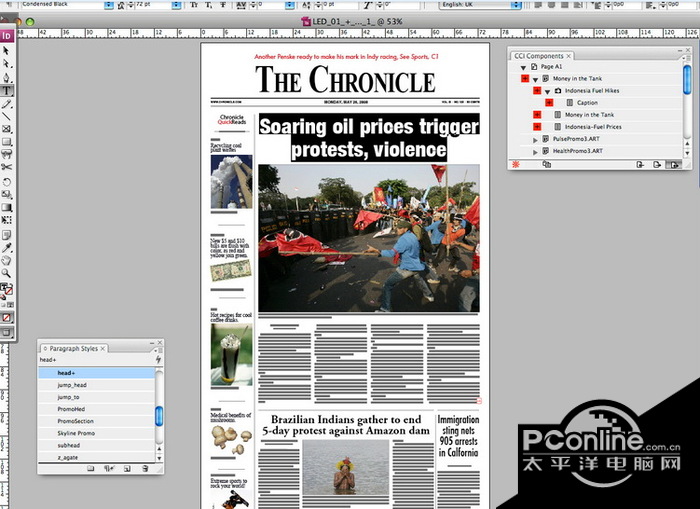Expand the PulsePromo3.ART node
Viewport: 700px width, 509px height.
pos(535,140)
